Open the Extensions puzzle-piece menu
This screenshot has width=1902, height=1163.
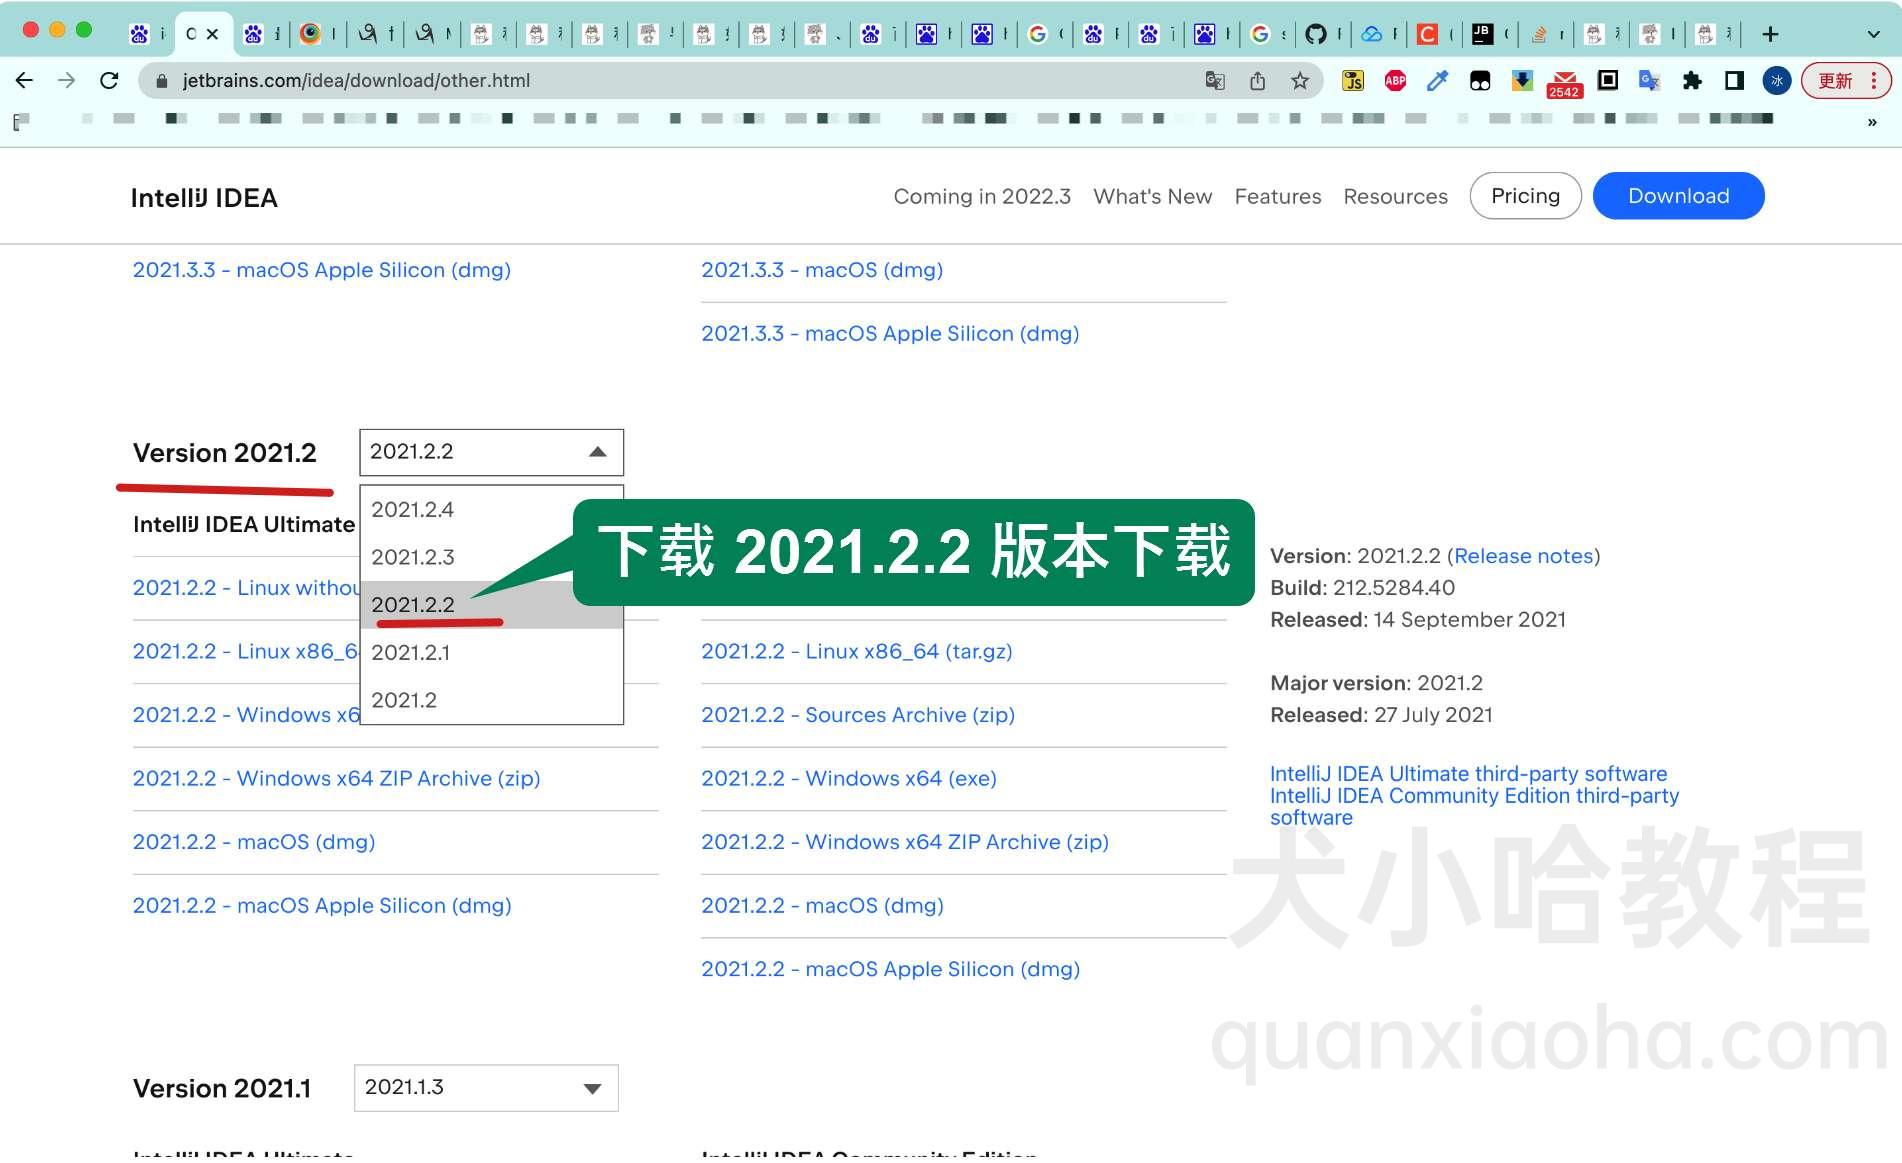(1692, 81)
